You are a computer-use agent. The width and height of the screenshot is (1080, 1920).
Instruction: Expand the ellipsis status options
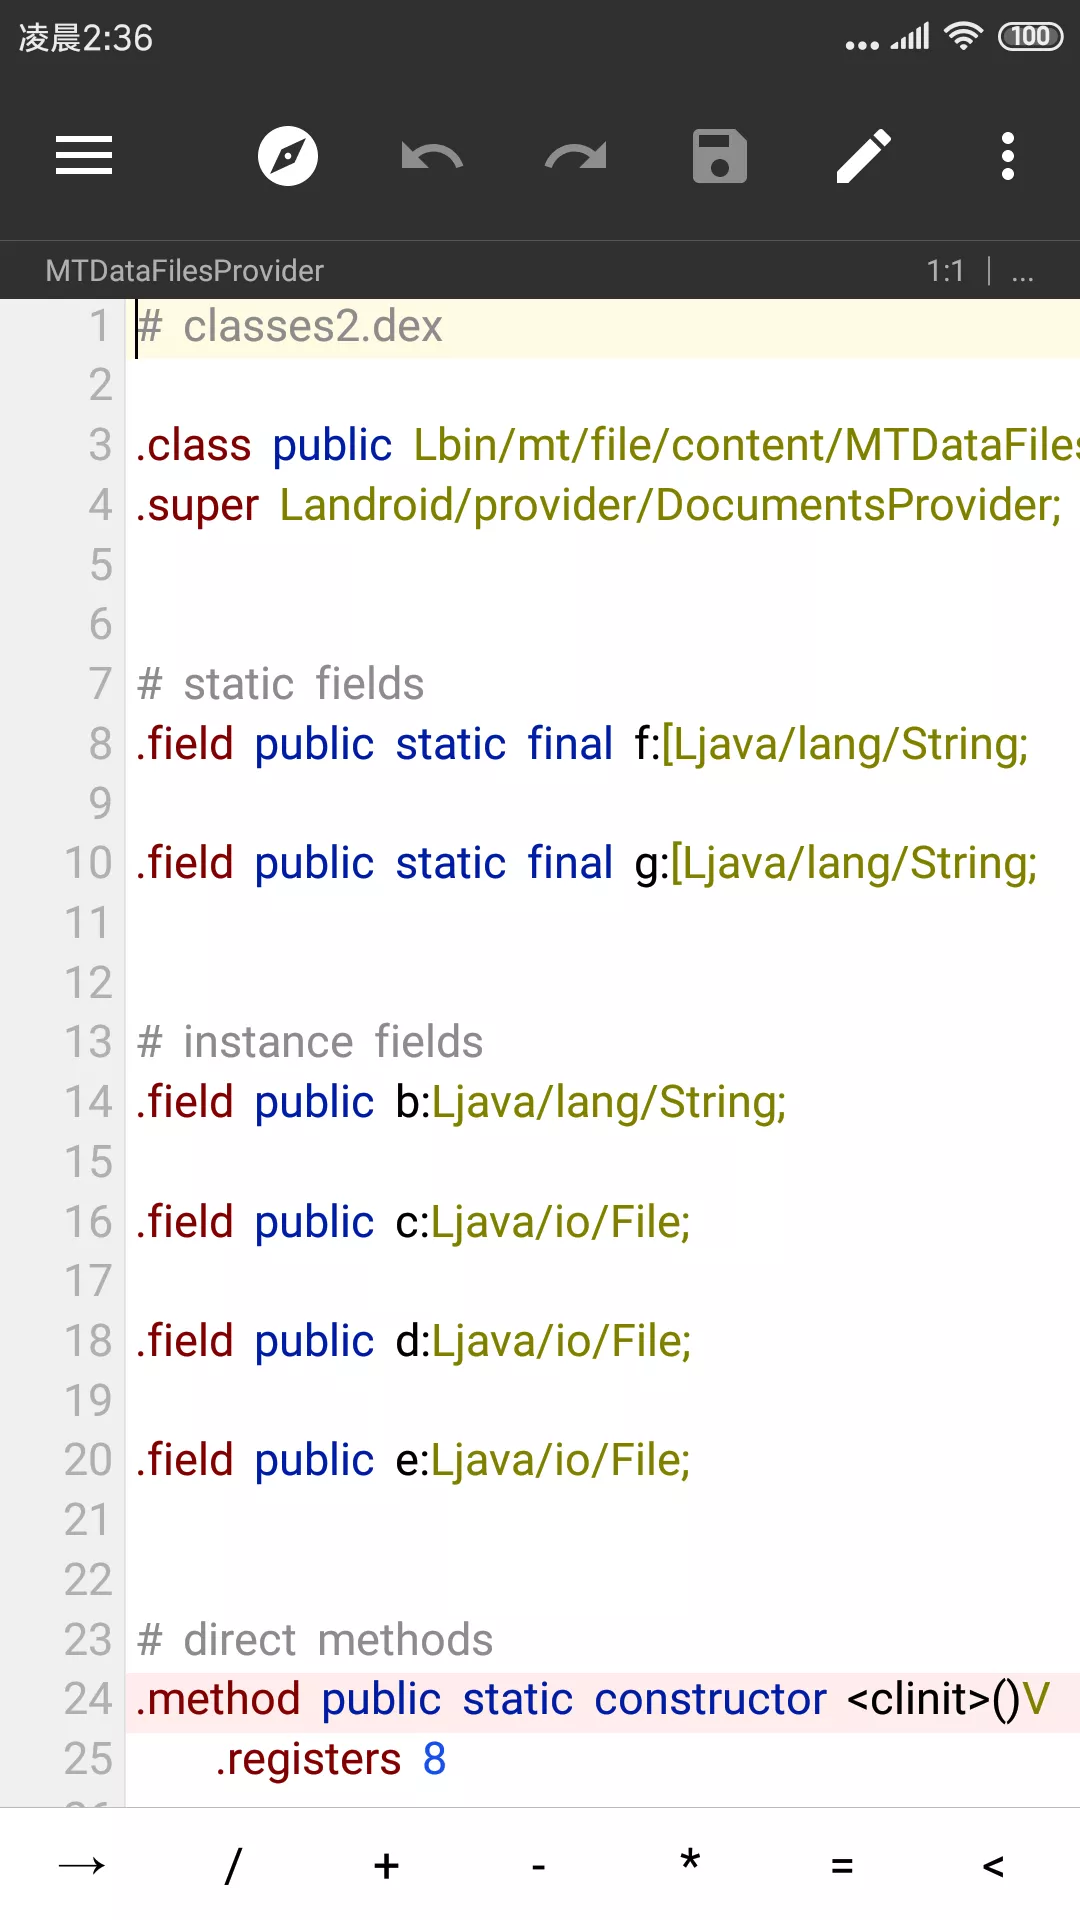pyautogui.click(x=1022, y=271)
